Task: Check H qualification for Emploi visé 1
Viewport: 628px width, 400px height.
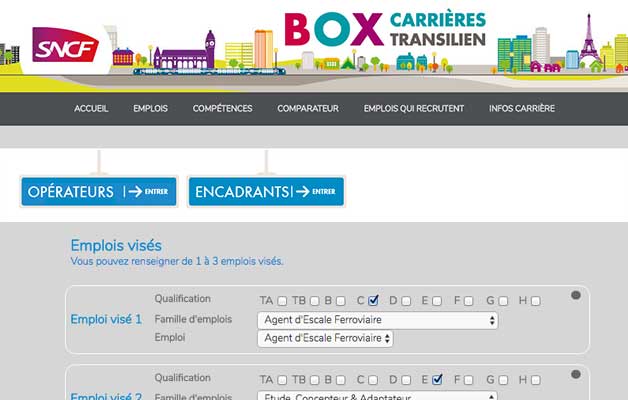Action: 535,301
